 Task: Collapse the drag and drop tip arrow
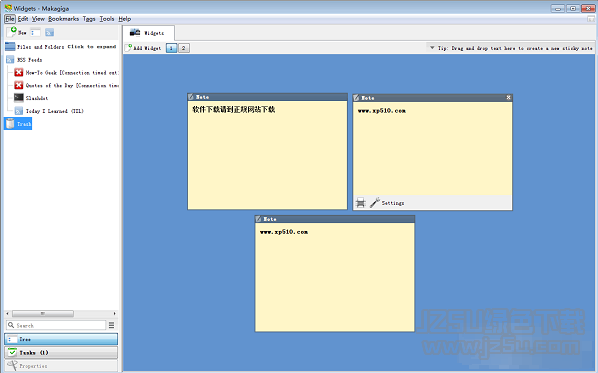pyautogui.click(x=432, y=48)
